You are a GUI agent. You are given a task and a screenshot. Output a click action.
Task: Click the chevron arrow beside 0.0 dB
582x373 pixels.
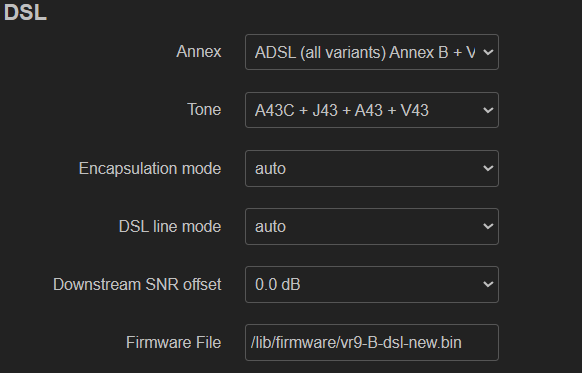(x=488, y=284)
